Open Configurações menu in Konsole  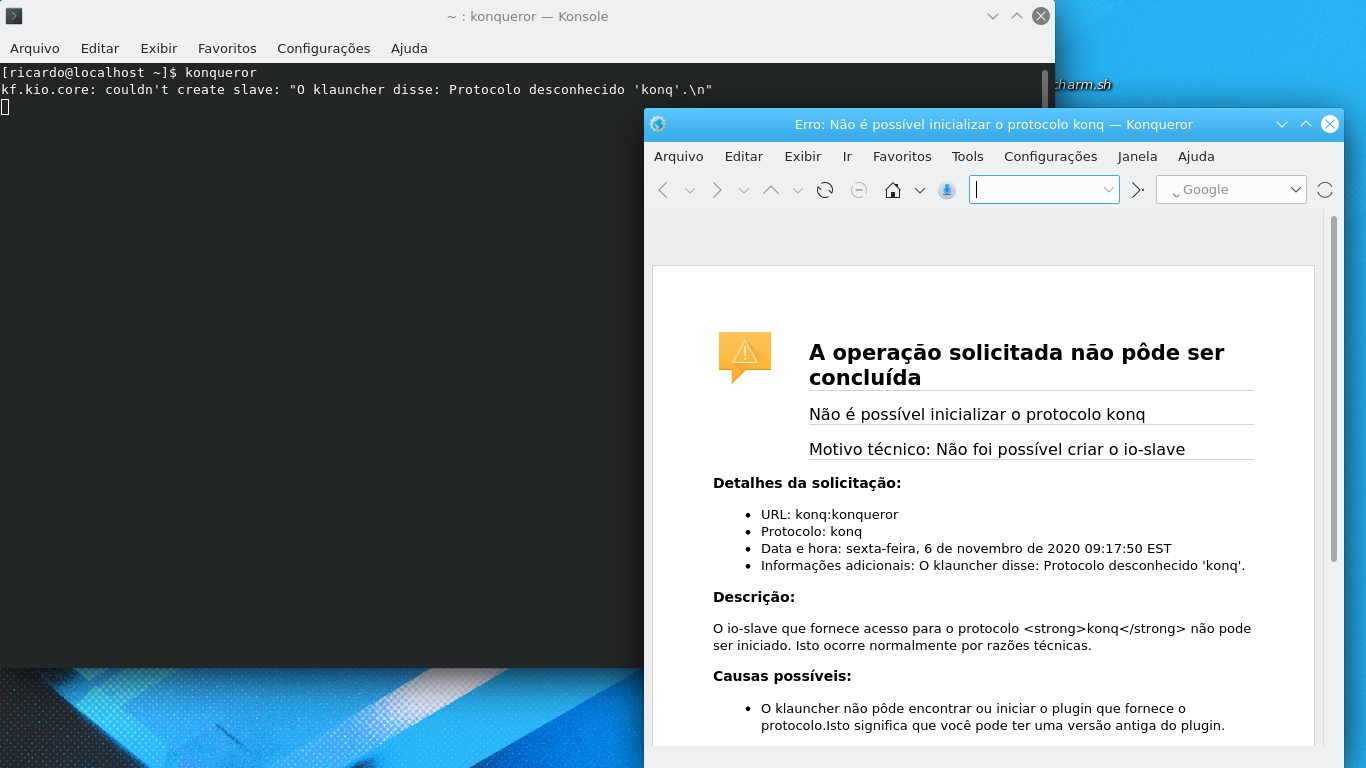point(324,49)
